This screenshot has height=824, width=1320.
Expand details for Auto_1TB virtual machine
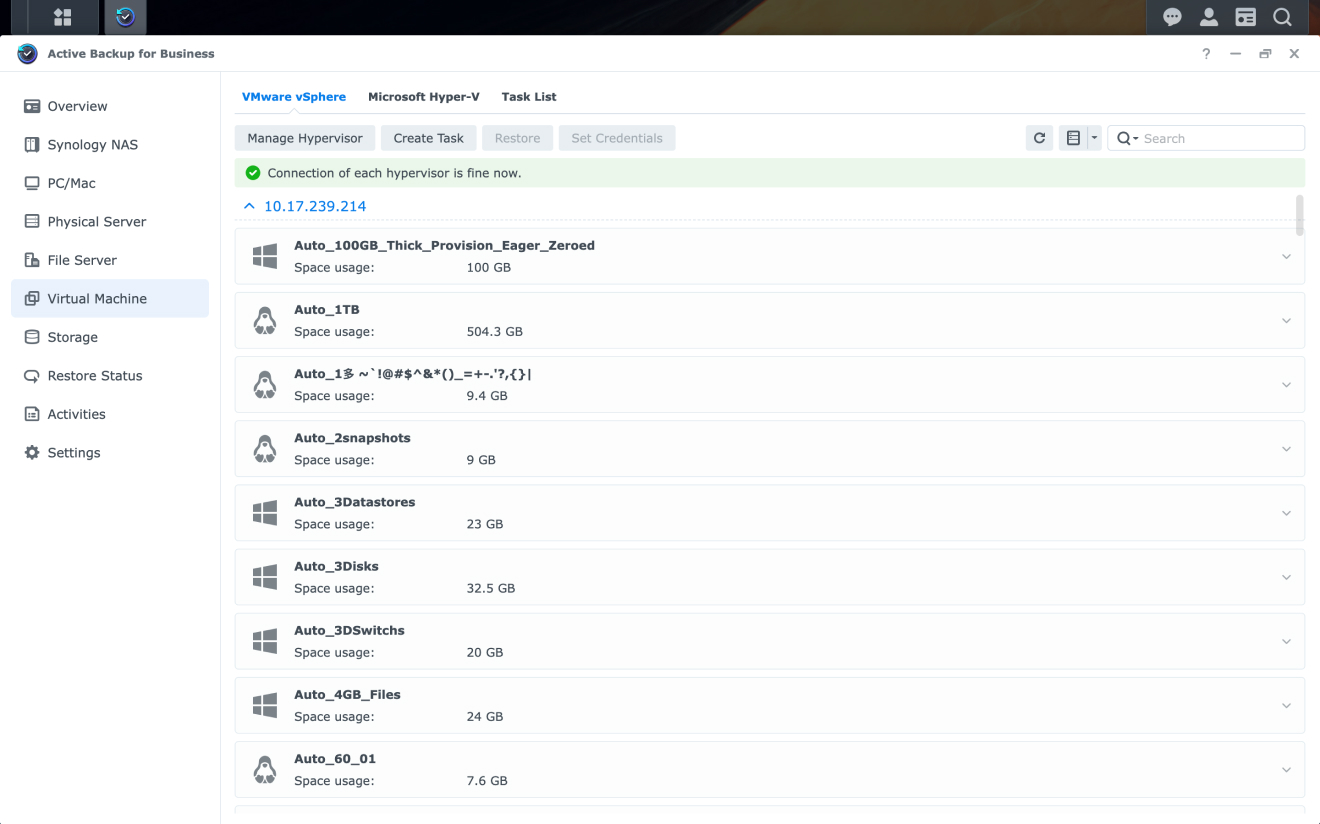pyautogui.click(x=1286, y=320)
